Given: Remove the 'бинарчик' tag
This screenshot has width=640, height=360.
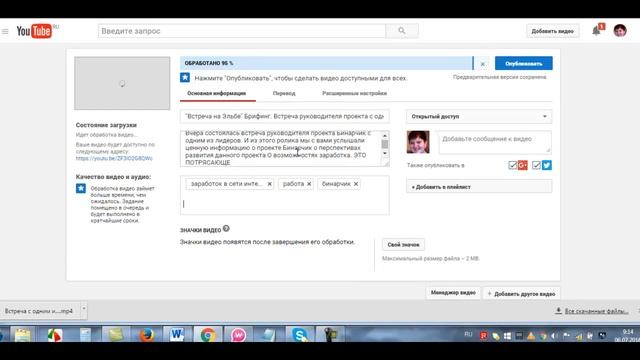Looking at the screenshot, I should pyautogui.click(x=356, y=184).
